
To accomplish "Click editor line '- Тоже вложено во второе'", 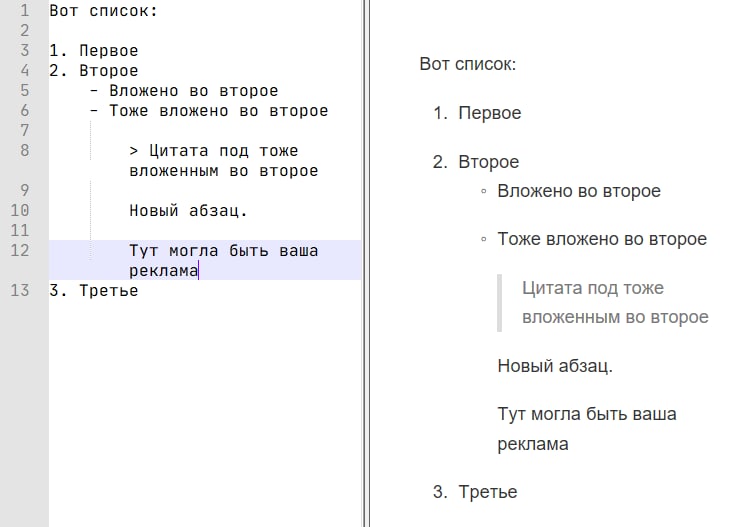I will (x=209, y=111).
